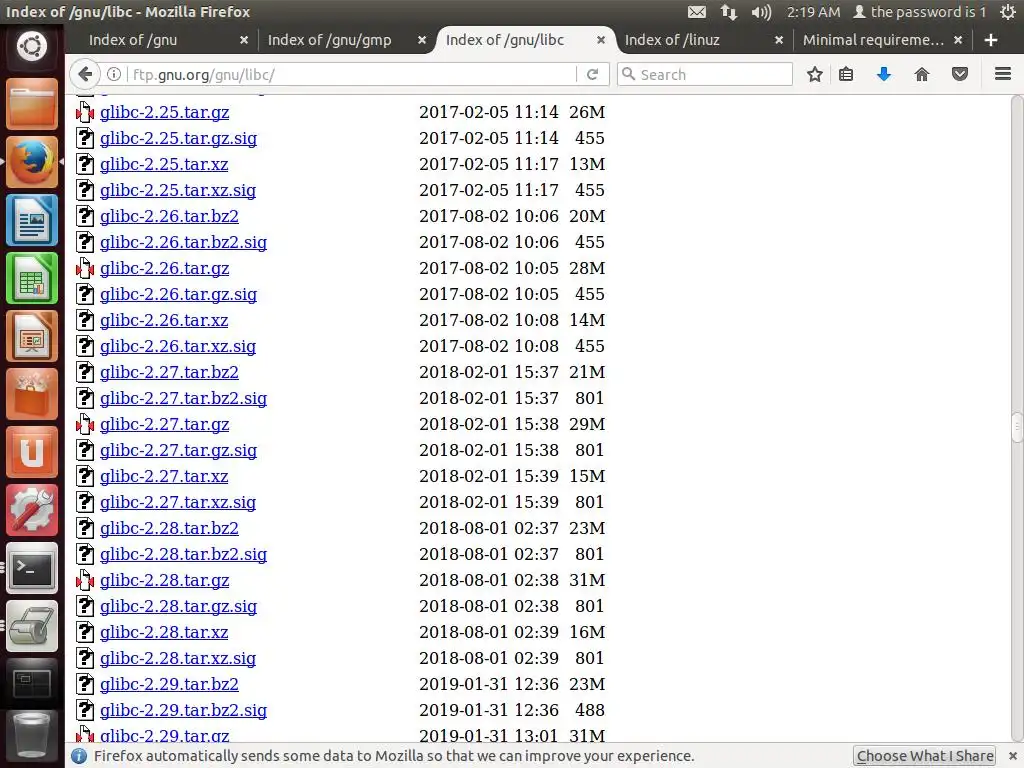Open glibc-2.26.tar.gz.sig link
This screenshot has height=768, width=1024.
[x=178, y=295]
